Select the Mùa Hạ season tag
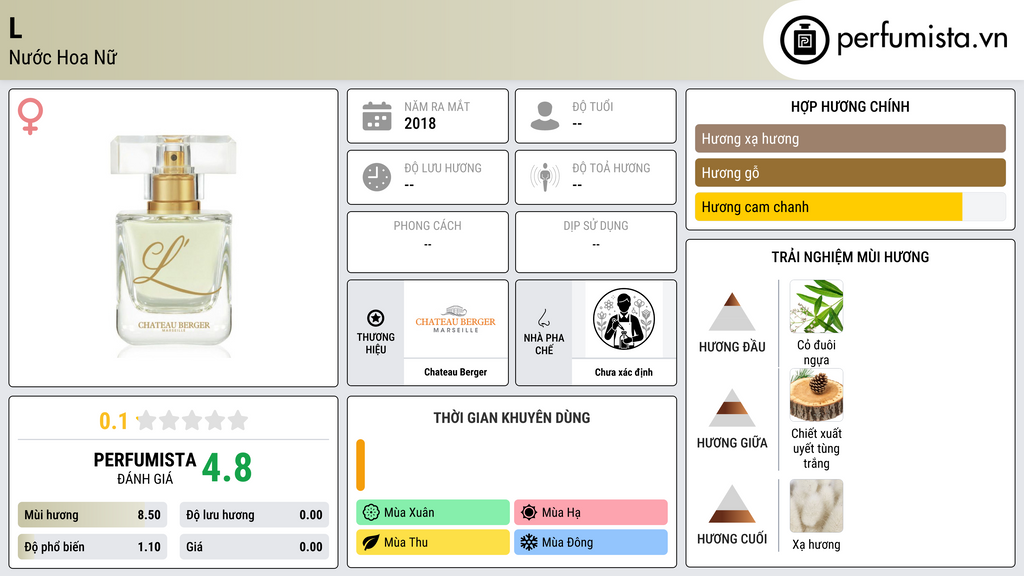Image resolution: width=1024 pixels, height=576 pixels. click(x=591, y=513)
